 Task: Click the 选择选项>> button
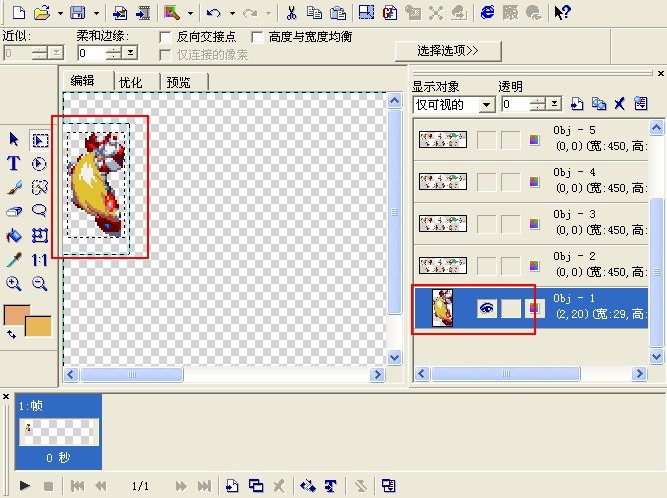pos(448,51)
